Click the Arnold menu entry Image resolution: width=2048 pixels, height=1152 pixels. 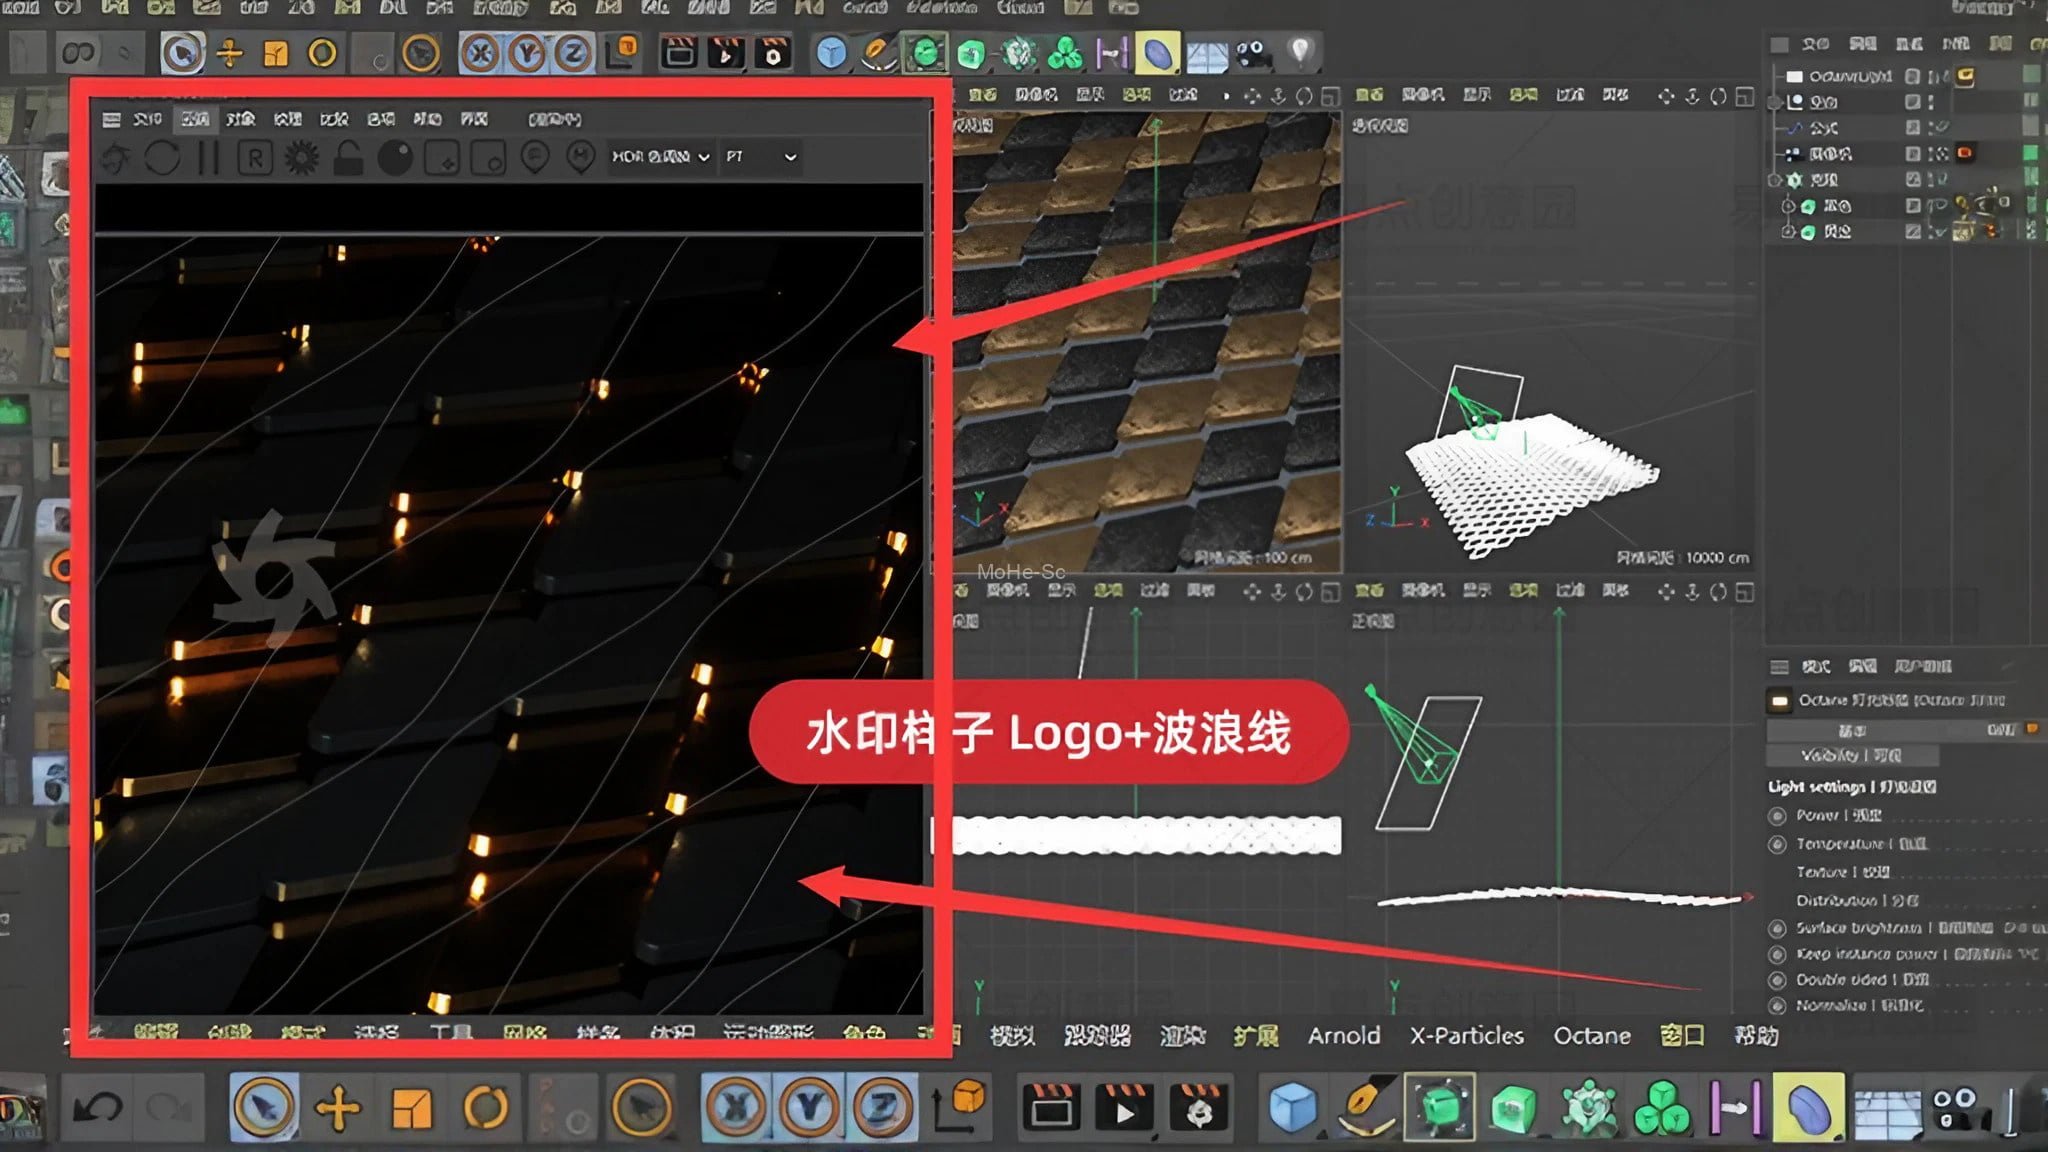click(x=1345, y=1036)
